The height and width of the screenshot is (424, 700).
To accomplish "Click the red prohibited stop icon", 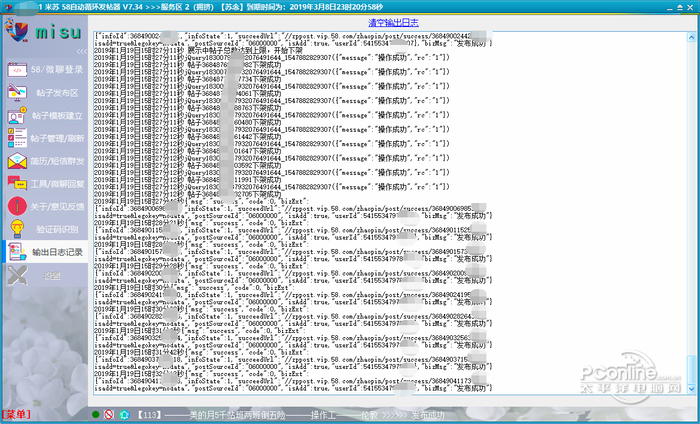I will [109, 415].
